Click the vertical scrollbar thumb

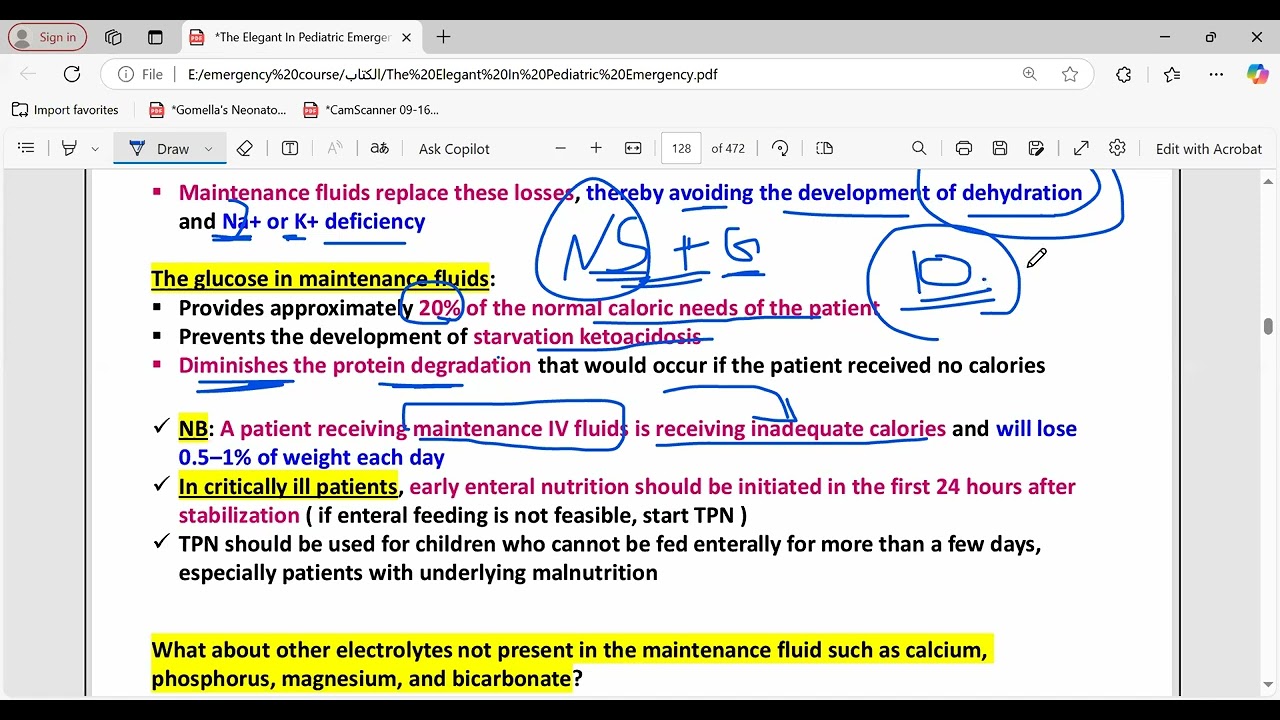tap(1268, 327)
